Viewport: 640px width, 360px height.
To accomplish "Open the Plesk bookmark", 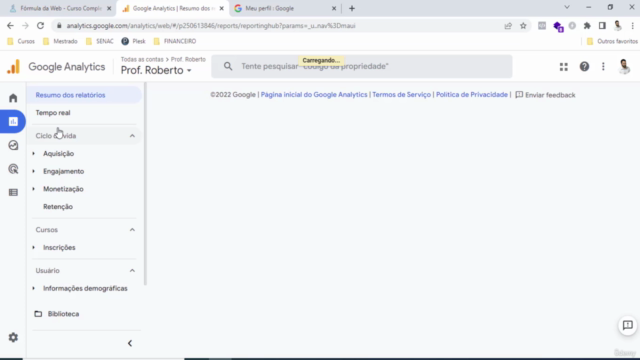I will (x=133, y=41).
